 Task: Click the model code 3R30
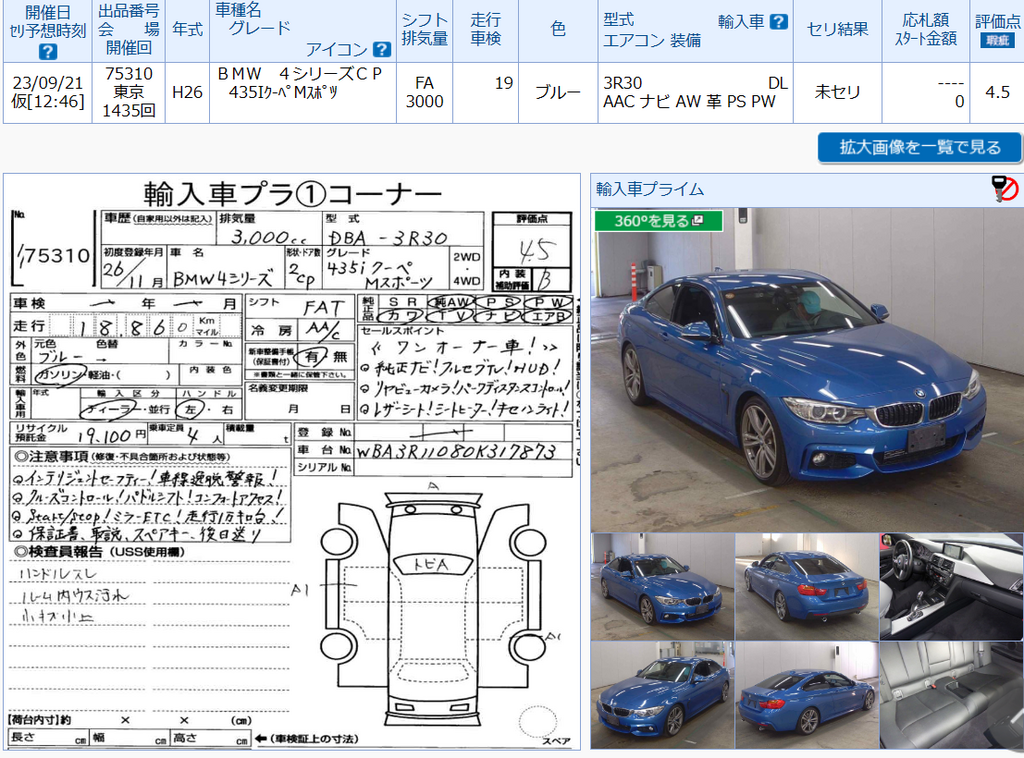622,83
